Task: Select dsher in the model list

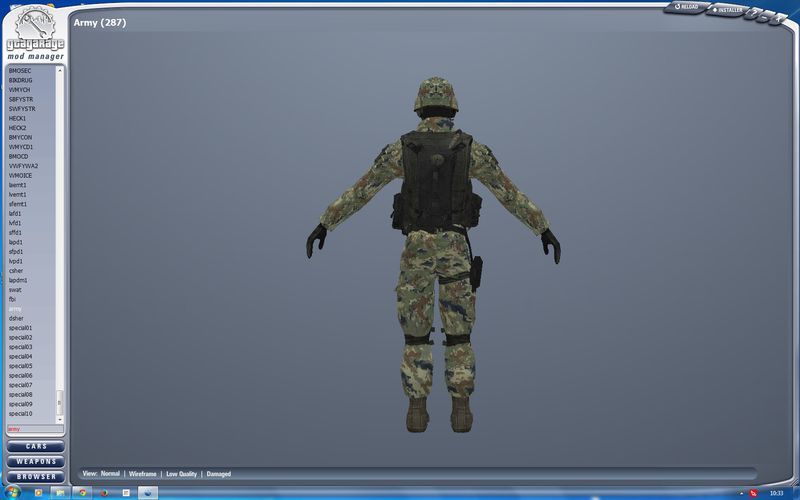Action: click(16, 318)
